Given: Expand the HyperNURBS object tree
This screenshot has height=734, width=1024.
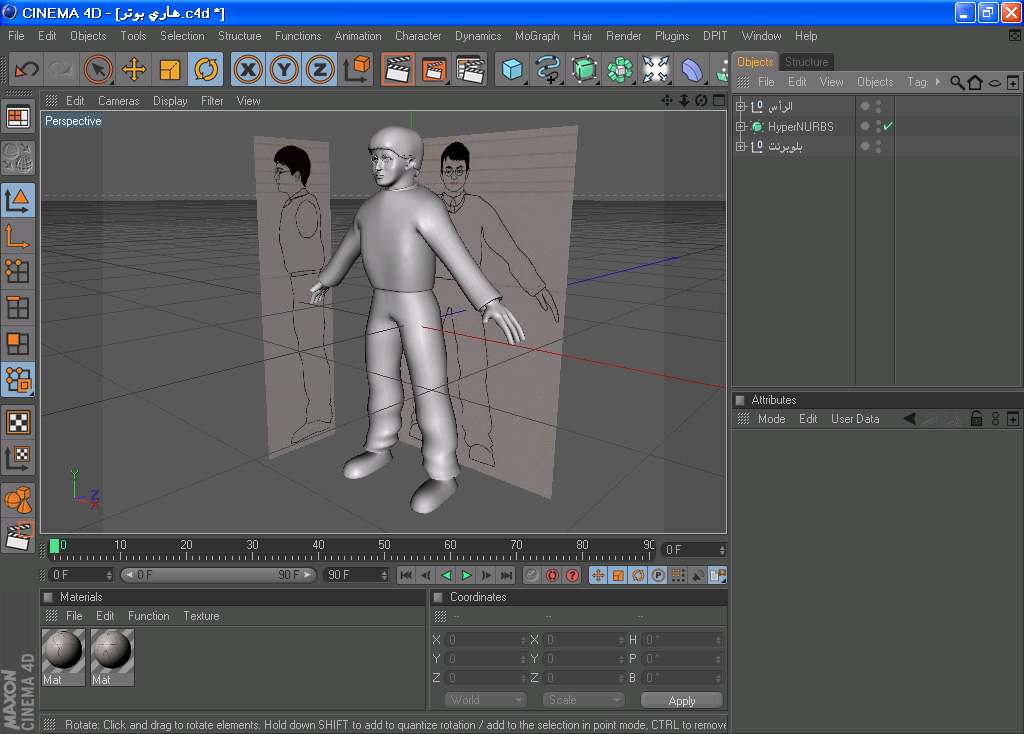Looking at the screenshot, I should (x=741, y=126).
